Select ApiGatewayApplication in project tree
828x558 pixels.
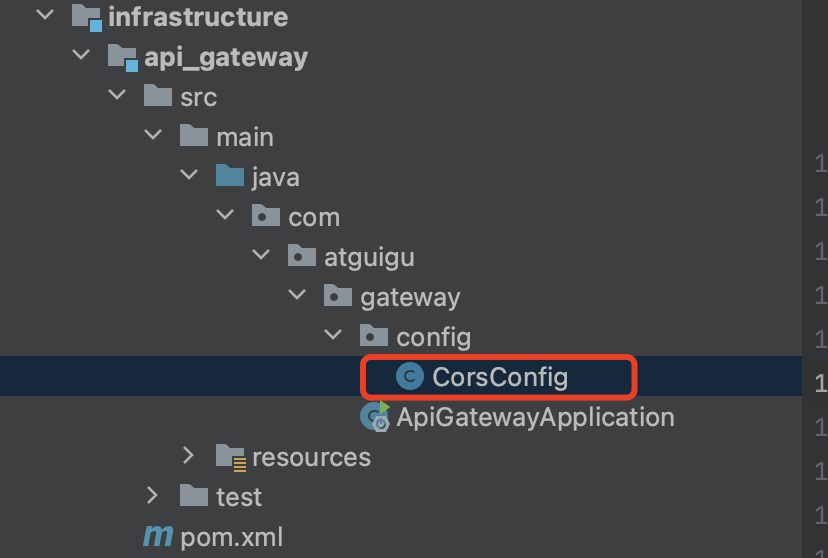click(535, 416)
